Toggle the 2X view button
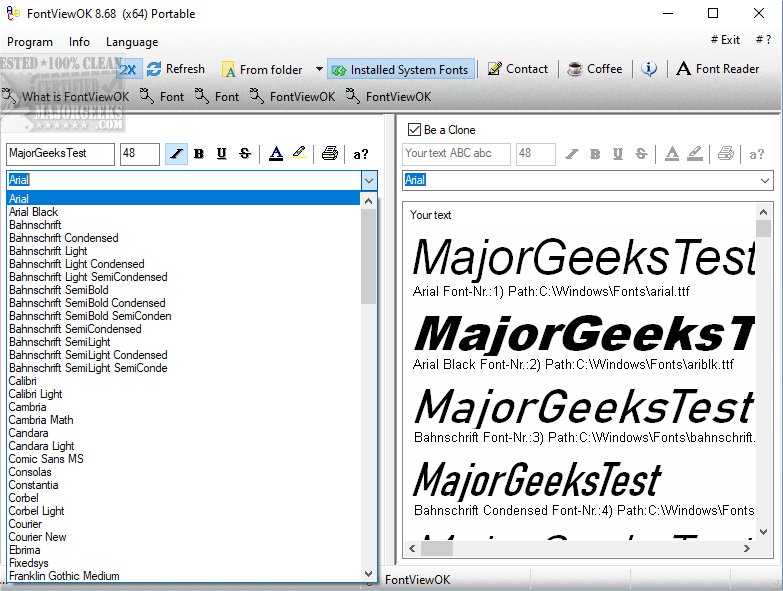 tap(128, 70)
